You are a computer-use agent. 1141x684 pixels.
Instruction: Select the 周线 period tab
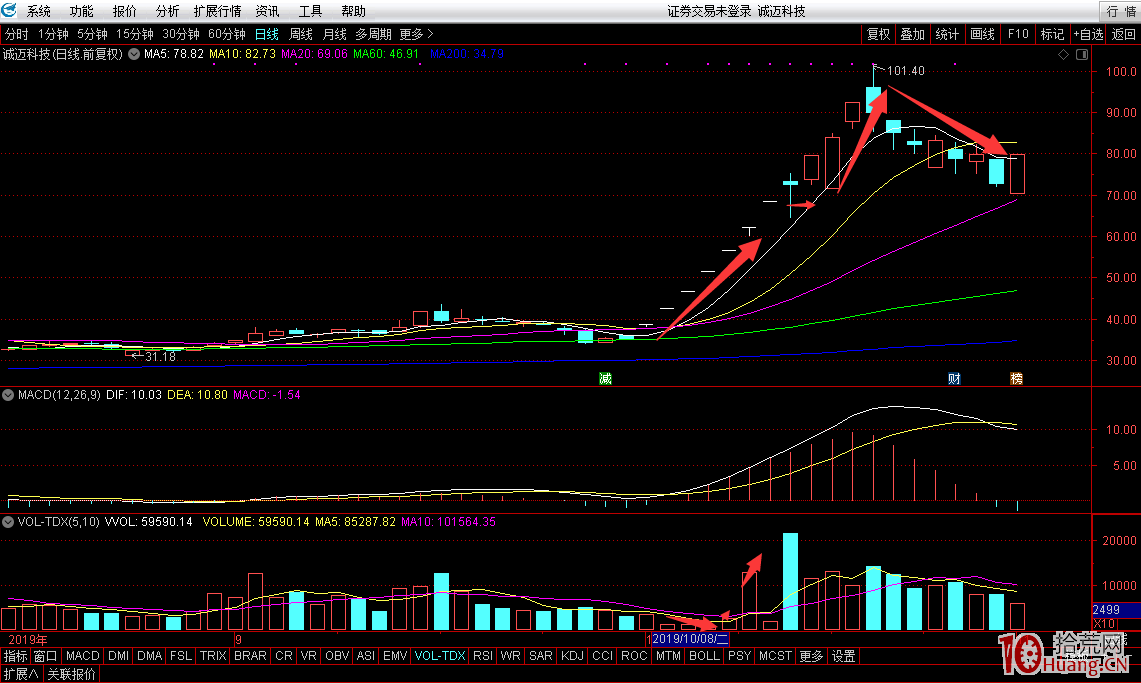[x=301, y=34]
